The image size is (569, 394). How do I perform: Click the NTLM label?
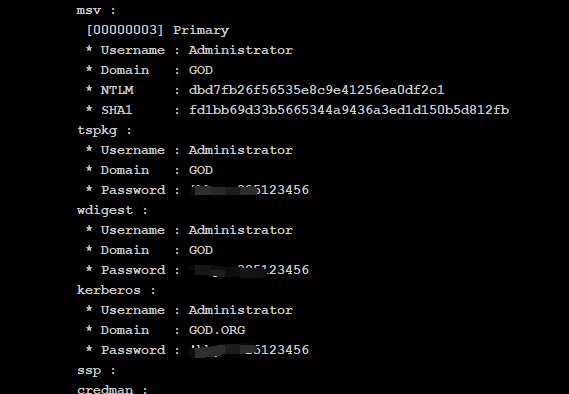tap(117, 90)
